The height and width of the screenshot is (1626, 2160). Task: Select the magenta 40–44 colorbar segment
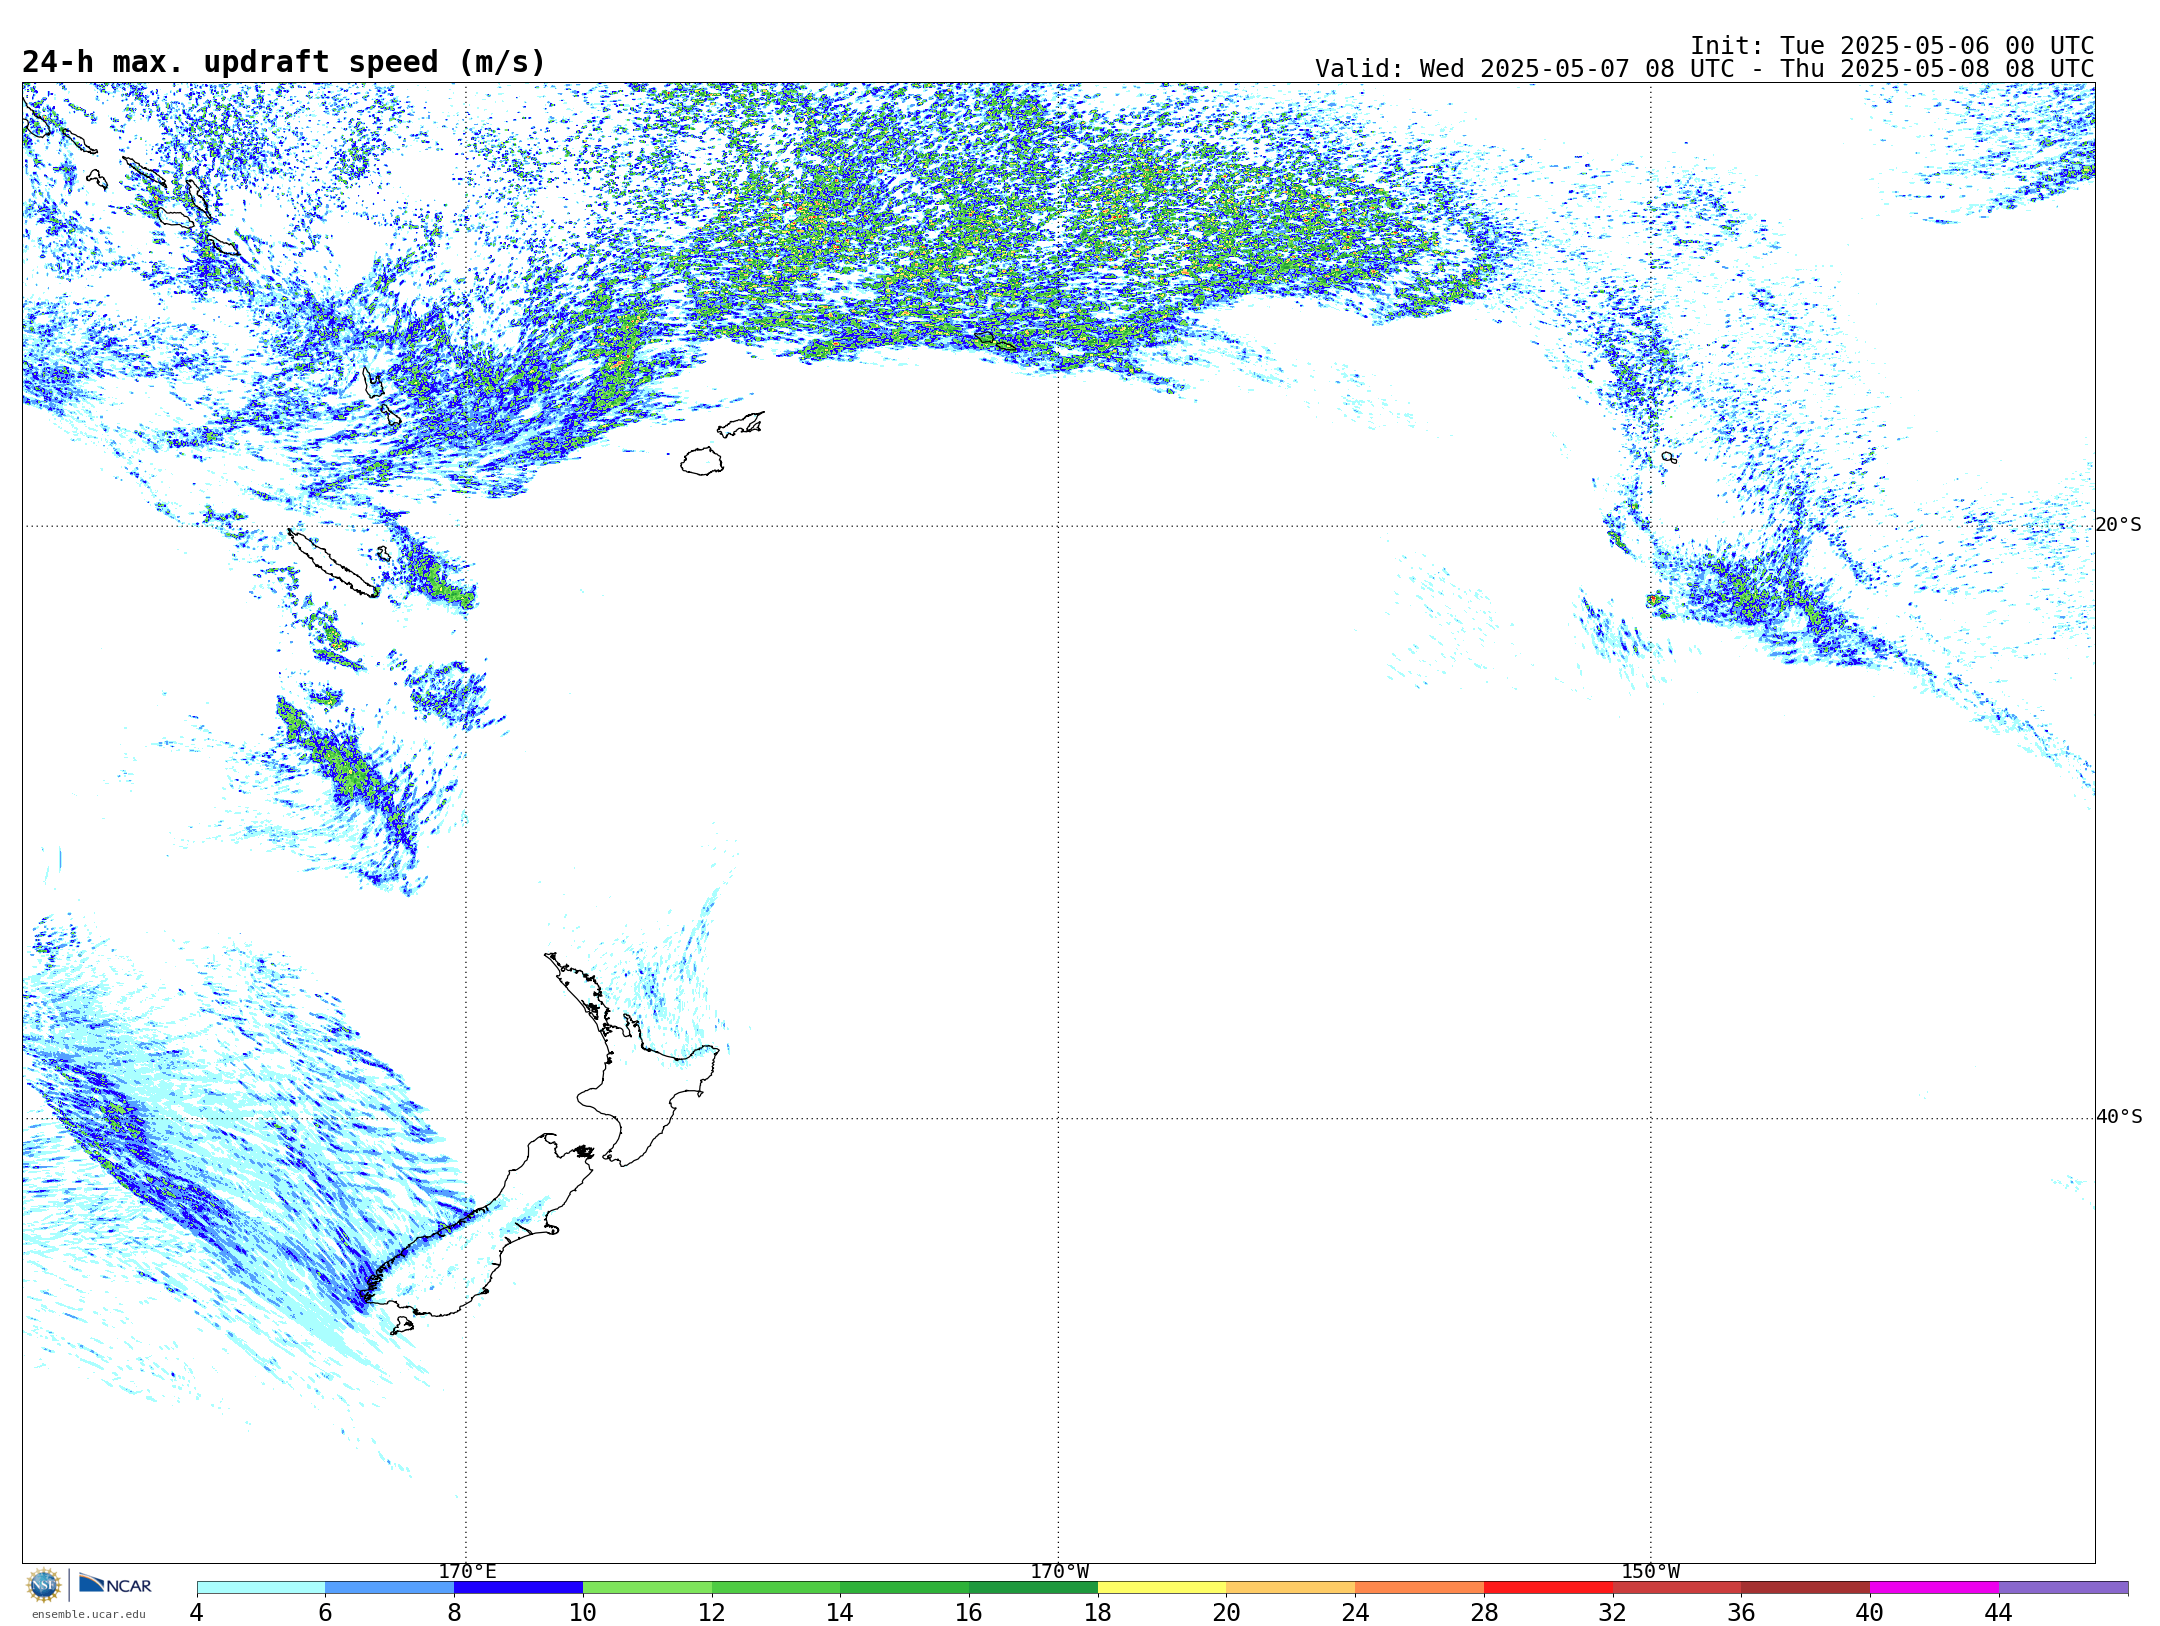(1935, 1588)
